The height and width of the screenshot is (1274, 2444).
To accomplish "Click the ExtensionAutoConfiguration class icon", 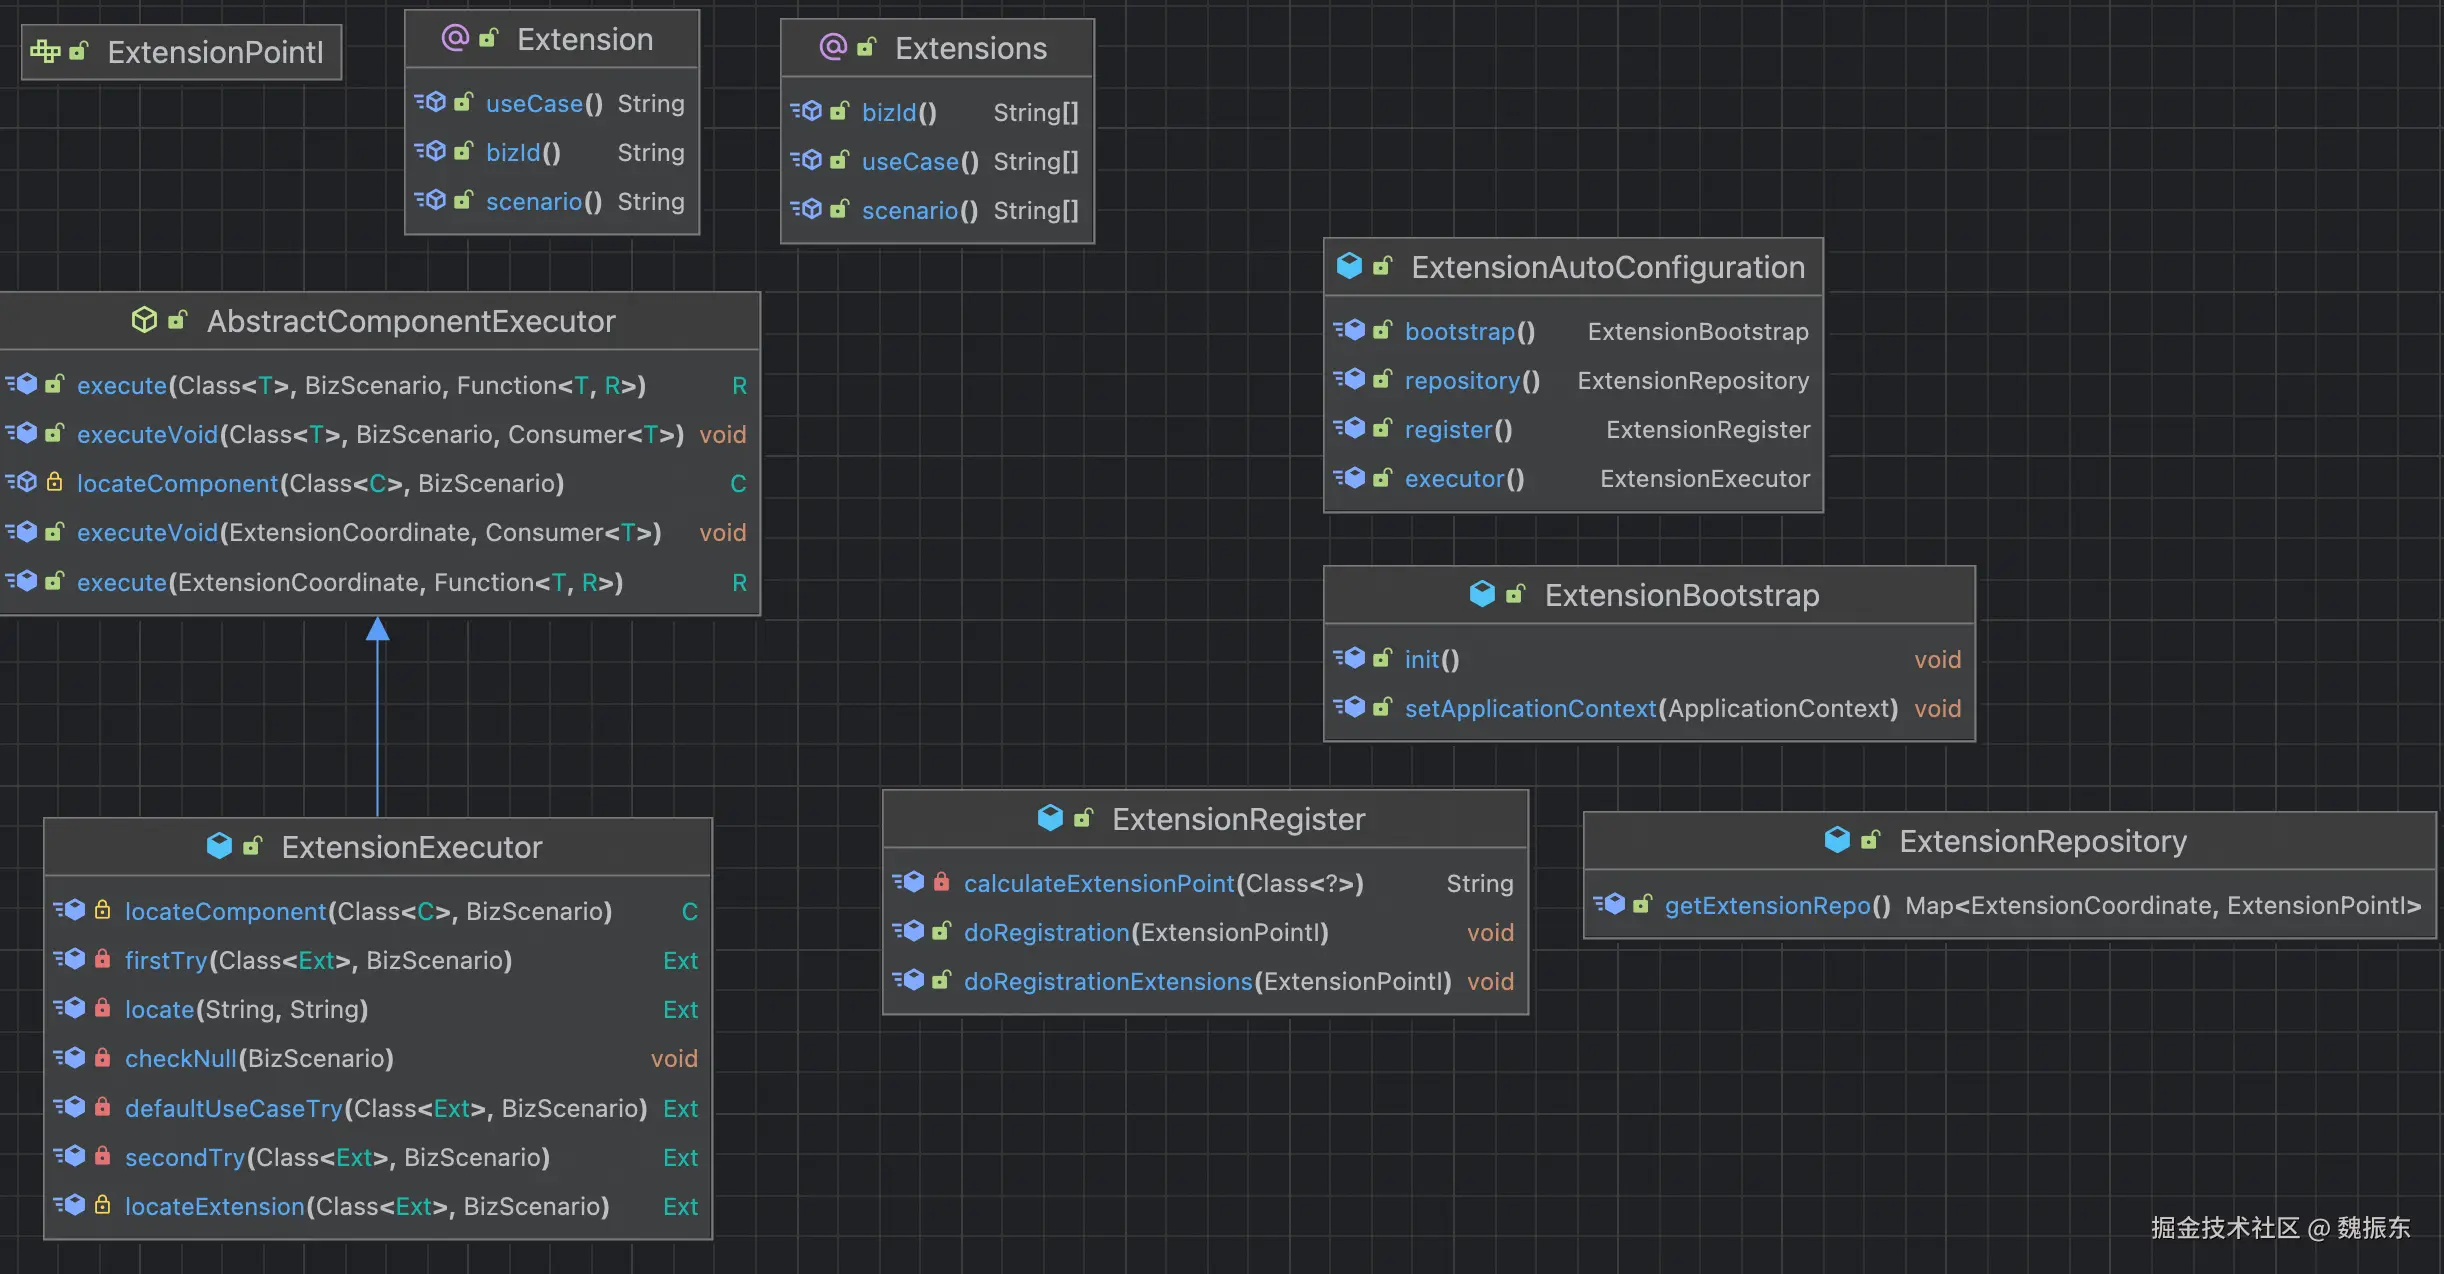I will pos(1349,266).
